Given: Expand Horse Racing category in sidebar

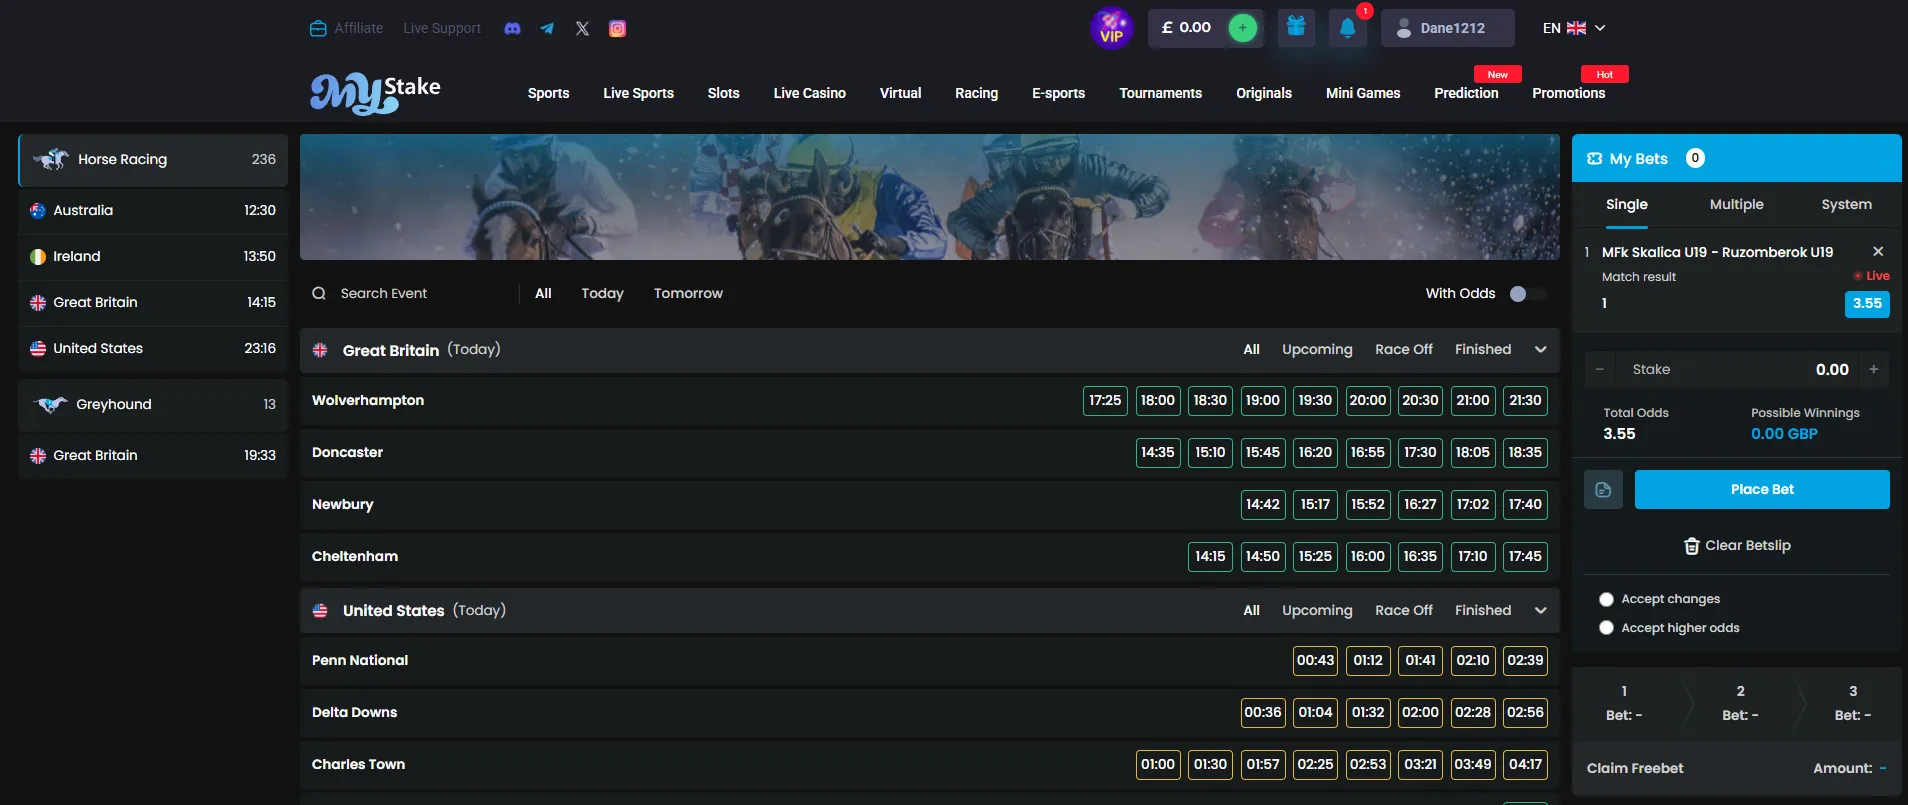Looking at the screenshot, I should (153, 160).
